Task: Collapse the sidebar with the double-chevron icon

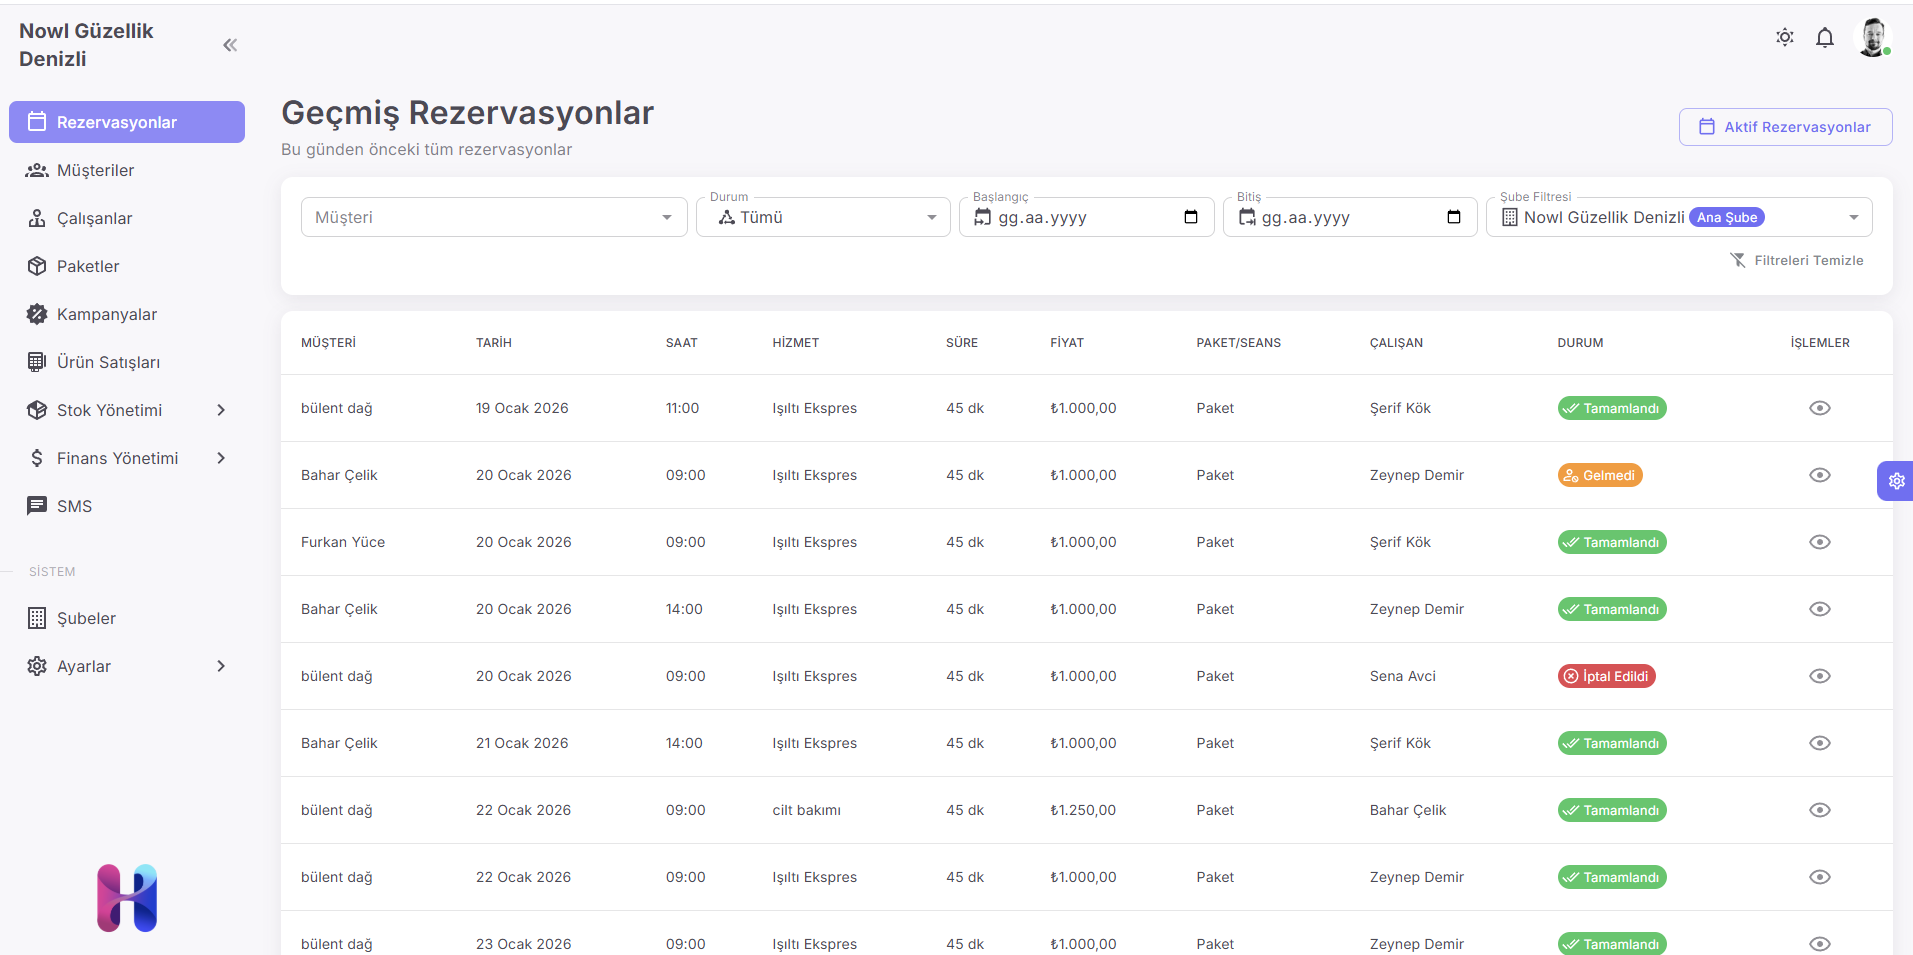Action: tap(230, 45)
